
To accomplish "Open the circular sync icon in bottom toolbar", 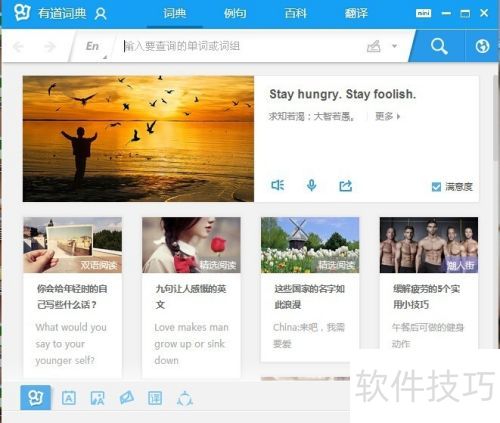I will tap(185, 398).
